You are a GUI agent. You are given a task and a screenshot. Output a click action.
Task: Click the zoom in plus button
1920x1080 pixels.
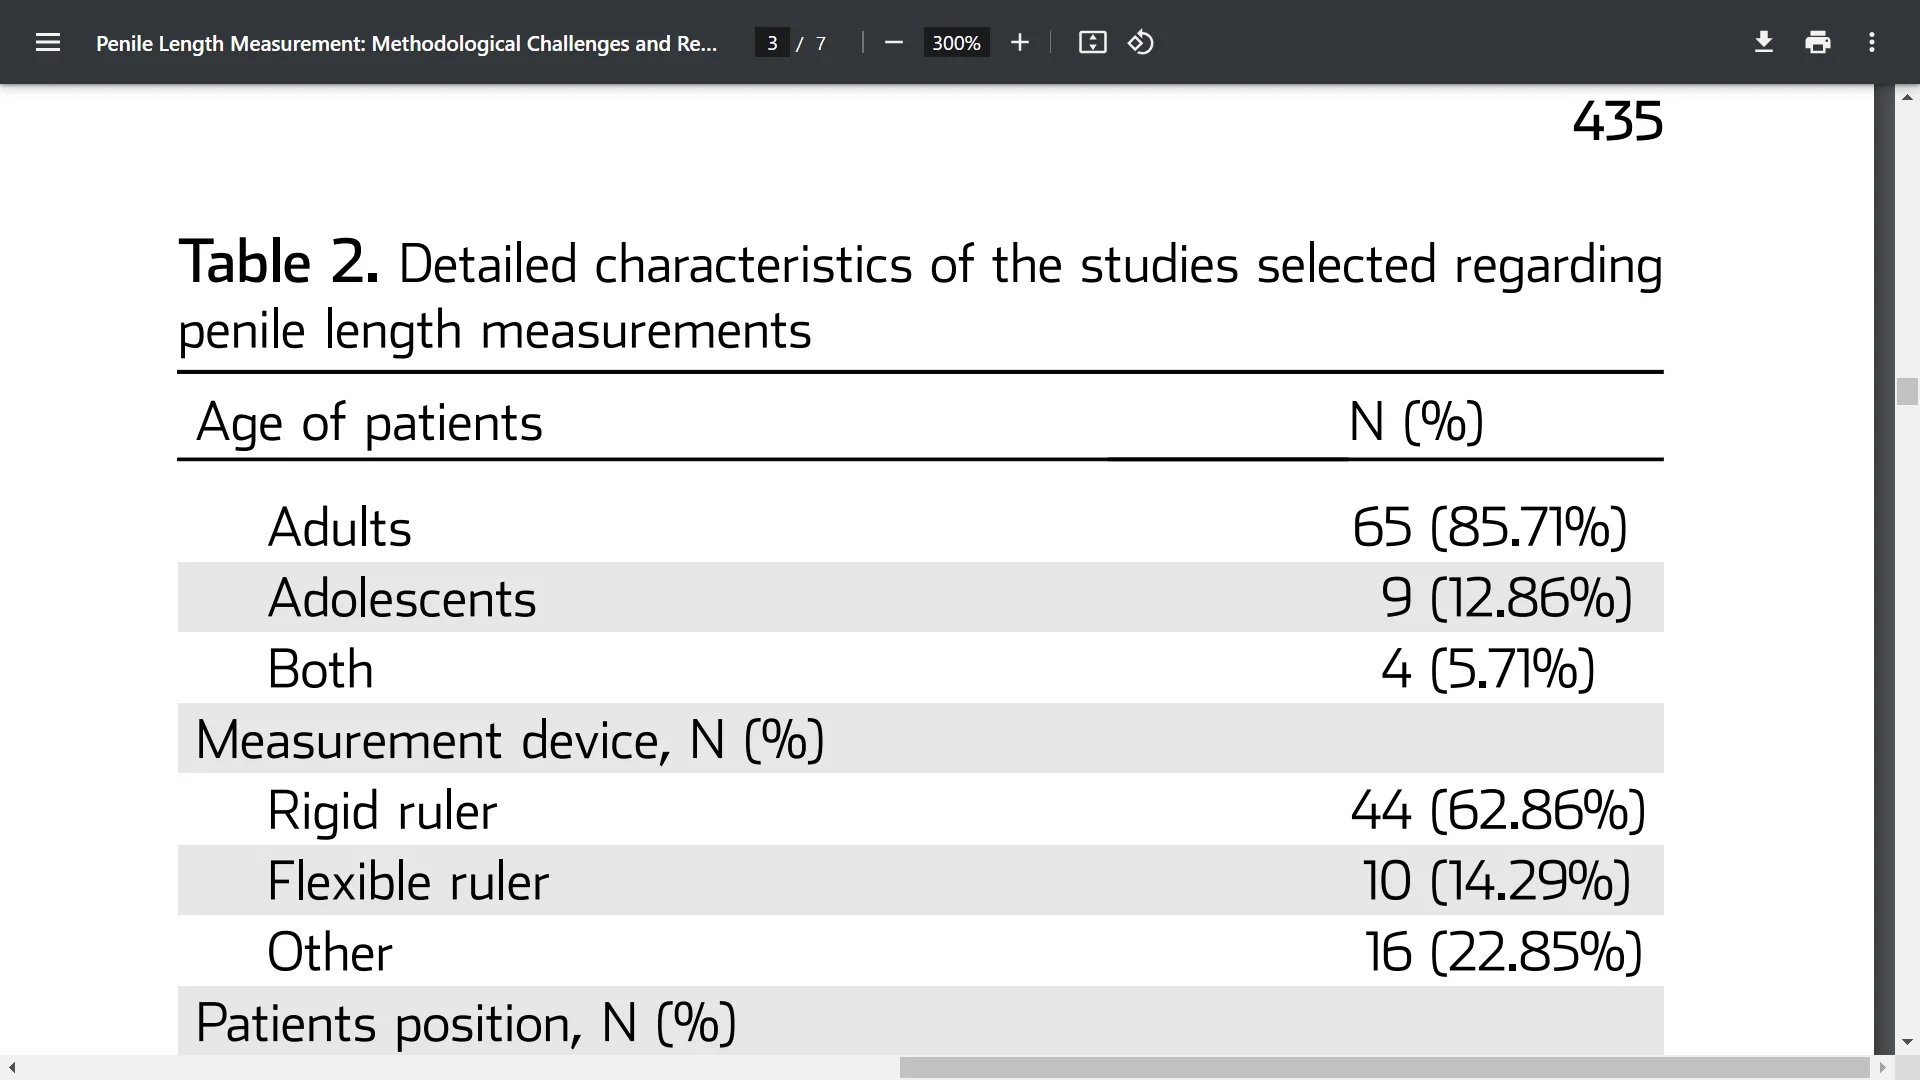pyautogui.click(x=1019, y=42)
